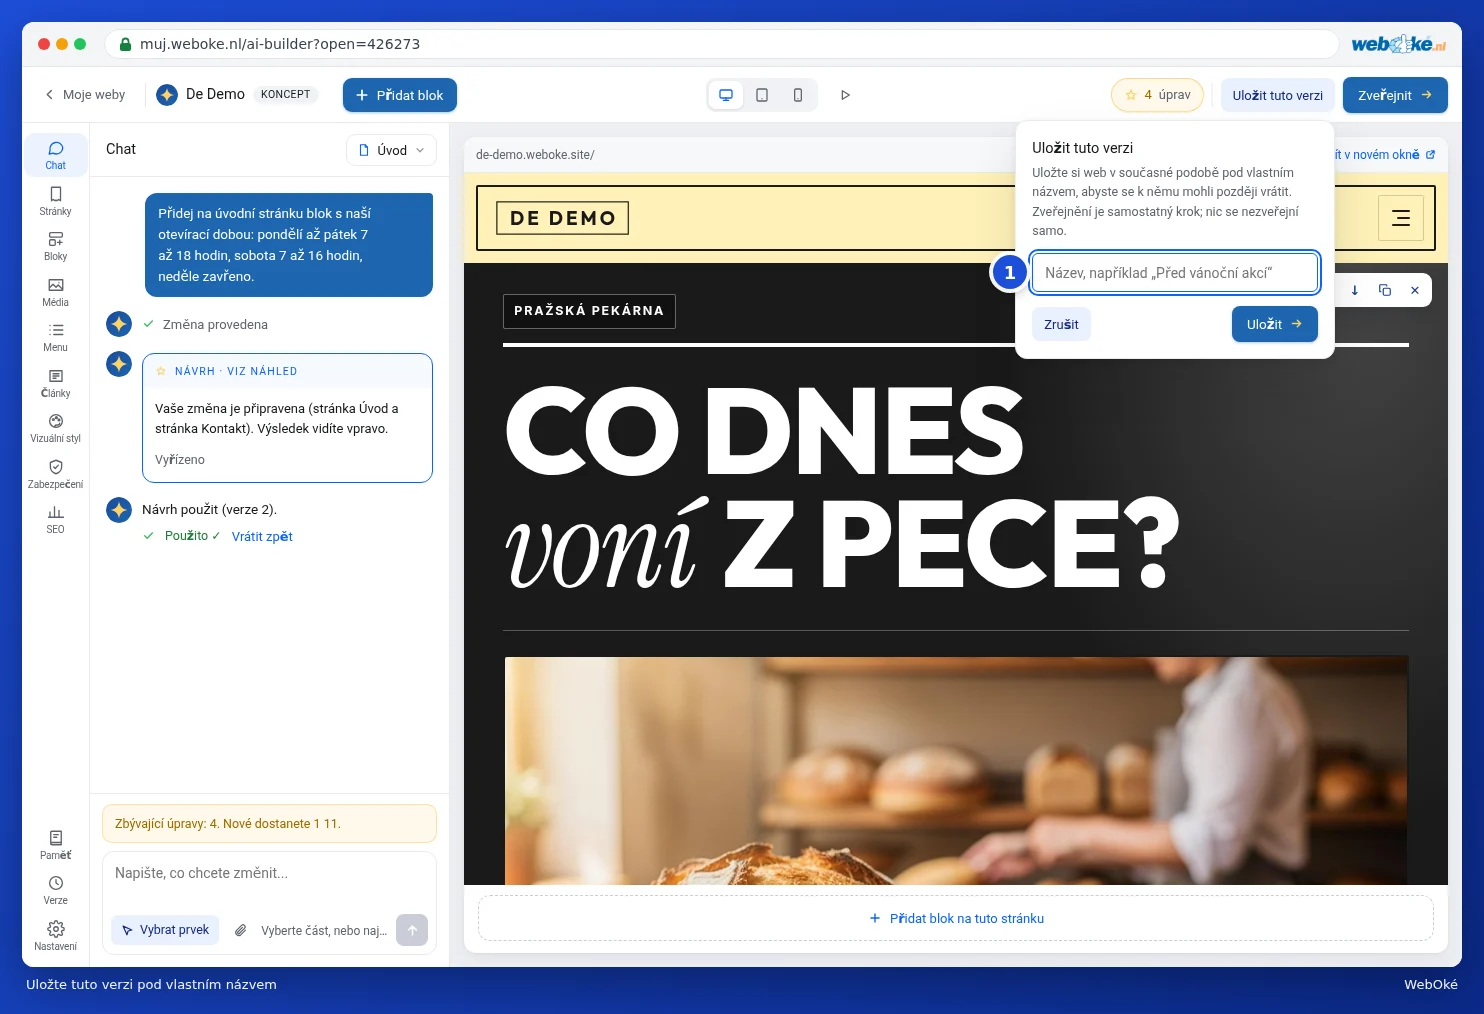Viewport: 1484px width, 1014px height.
Task: Select the PRAŽSKÁ PEKÁRNA label
Action: point(589,311)
